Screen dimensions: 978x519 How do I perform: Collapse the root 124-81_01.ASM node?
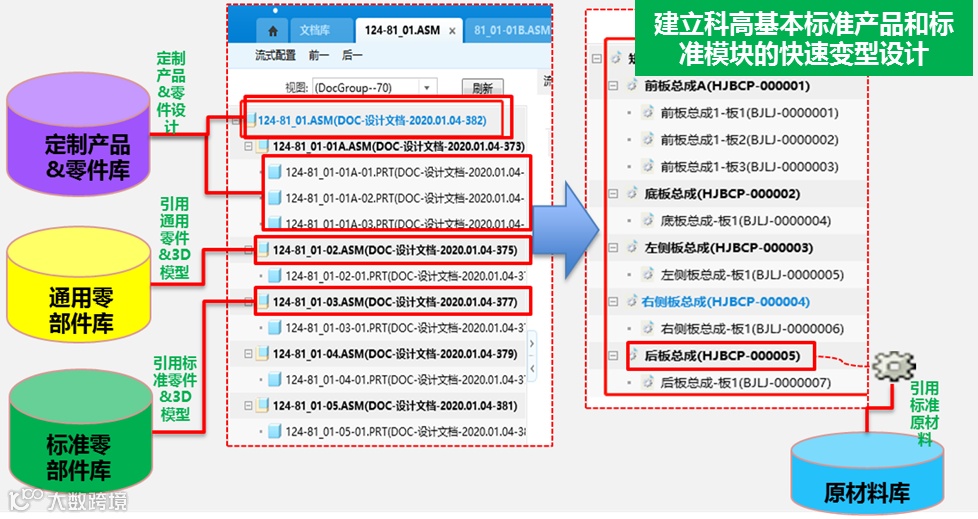236,120
